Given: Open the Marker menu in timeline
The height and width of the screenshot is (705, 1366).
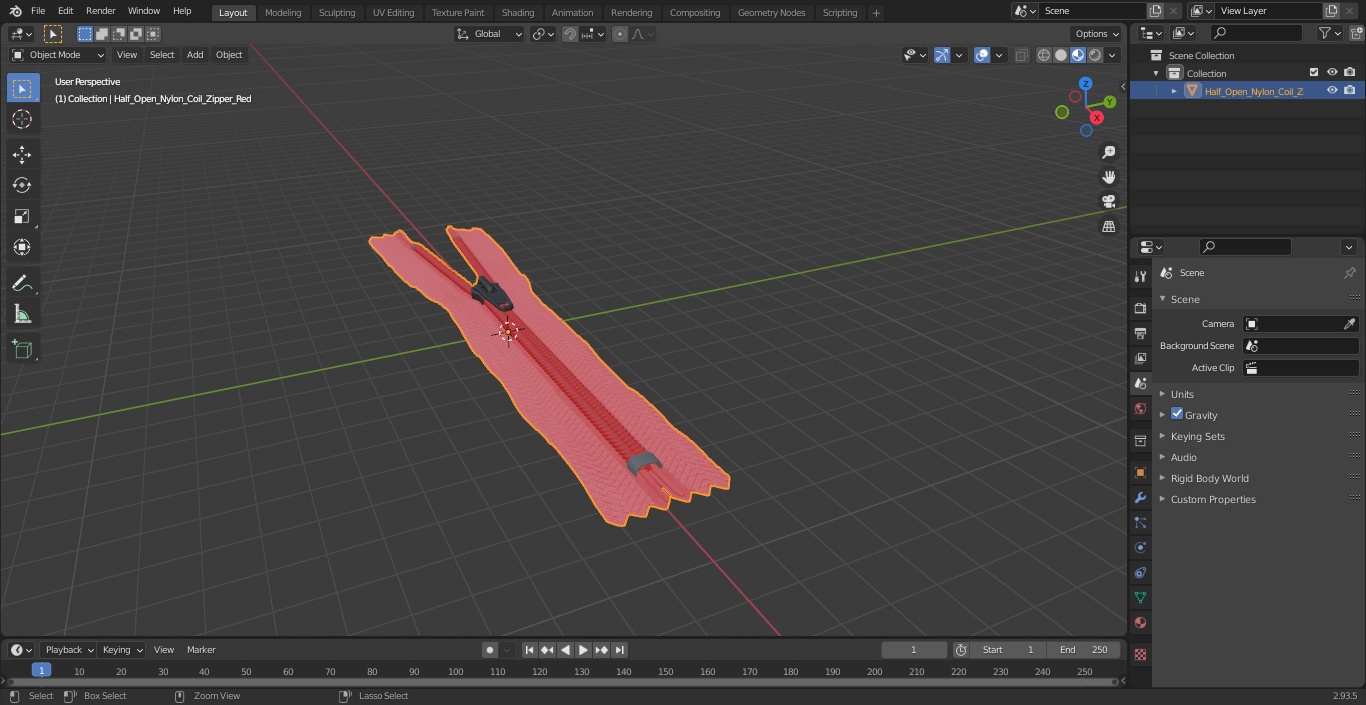Looking at the screenshot, I should tap(201, 650).
